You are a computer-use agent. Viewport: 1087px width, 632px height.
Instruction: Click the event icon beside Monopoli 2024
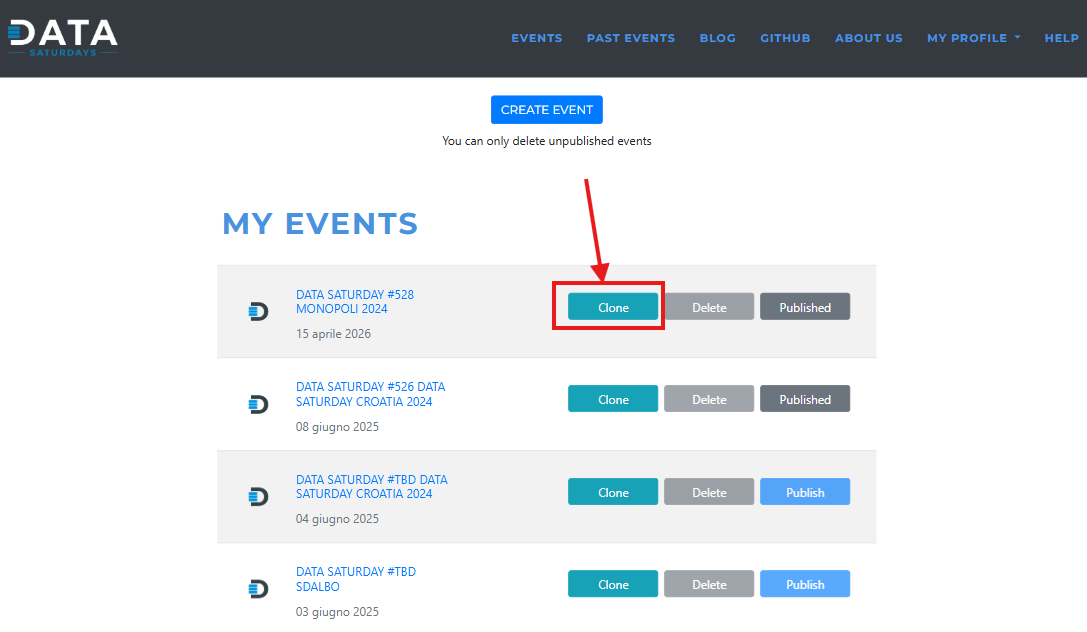coord(259,312)
